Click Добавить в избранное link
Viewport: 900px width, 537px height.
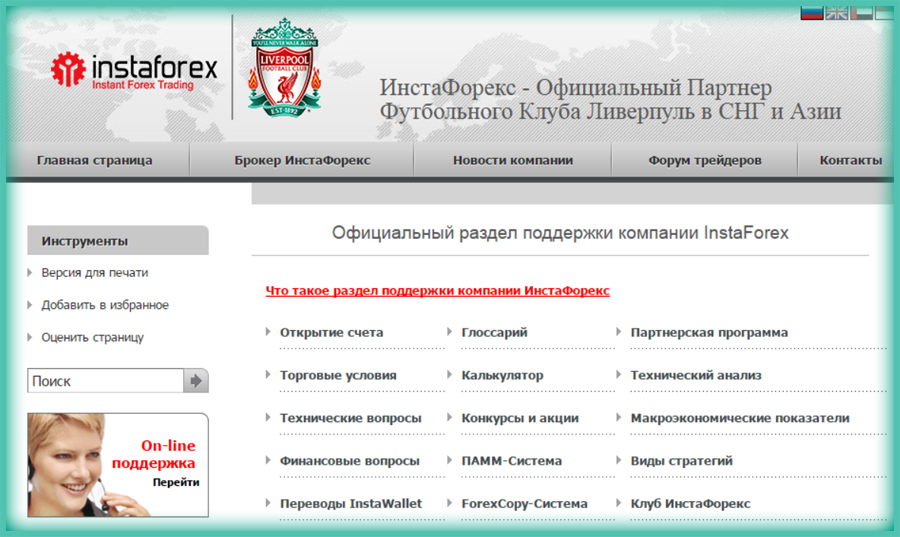click(x=105, y=305)
